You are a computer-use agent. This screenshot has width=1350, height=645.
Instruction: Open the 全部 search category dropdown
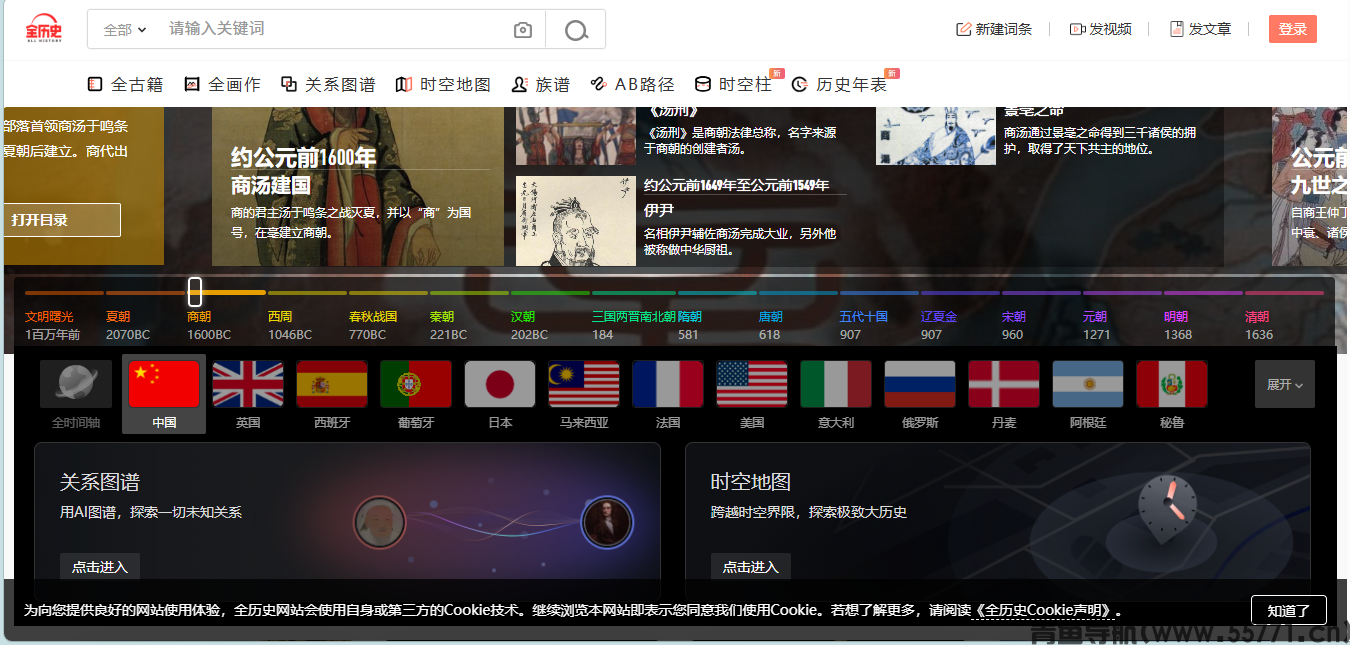coord(125,30)
